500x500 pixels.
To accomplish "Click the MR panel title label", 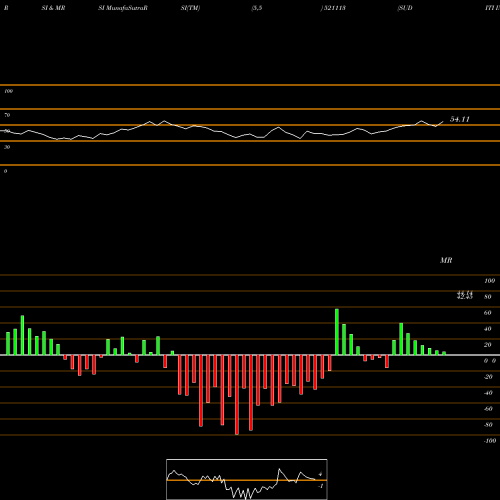I will coord(446,260).
